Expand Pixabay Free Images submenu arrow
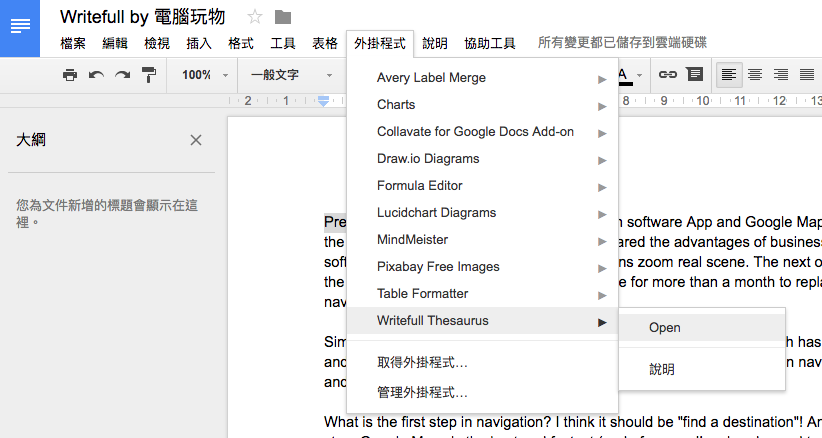Screen dimensions: 822x438 coord(602,269)
